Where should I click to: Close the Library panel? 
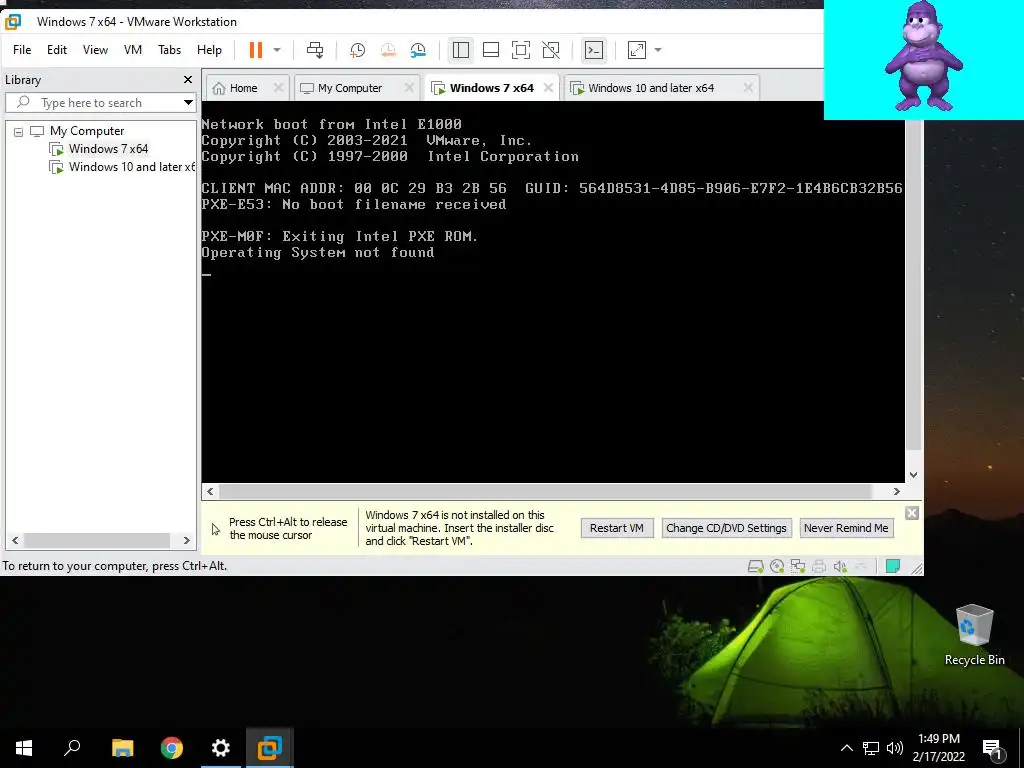point(188,80)
